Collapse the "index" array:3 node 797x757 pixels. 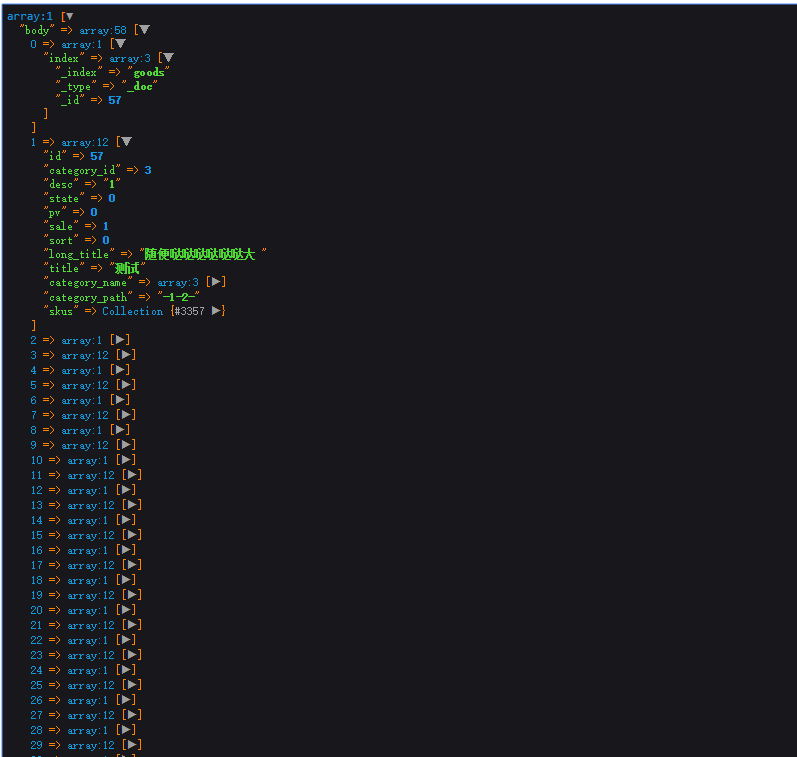point(169,58)
